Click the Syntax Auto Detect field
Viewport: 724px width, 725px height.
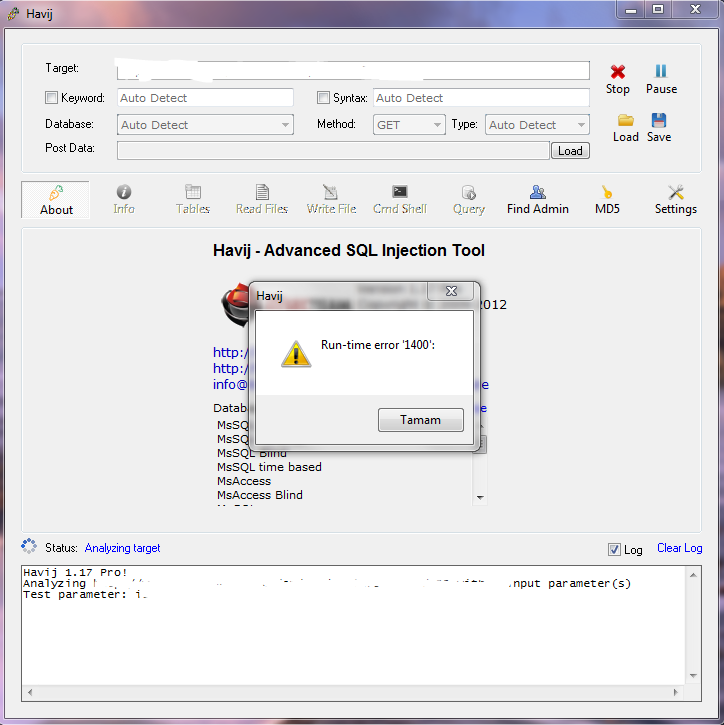coord(481,98)
